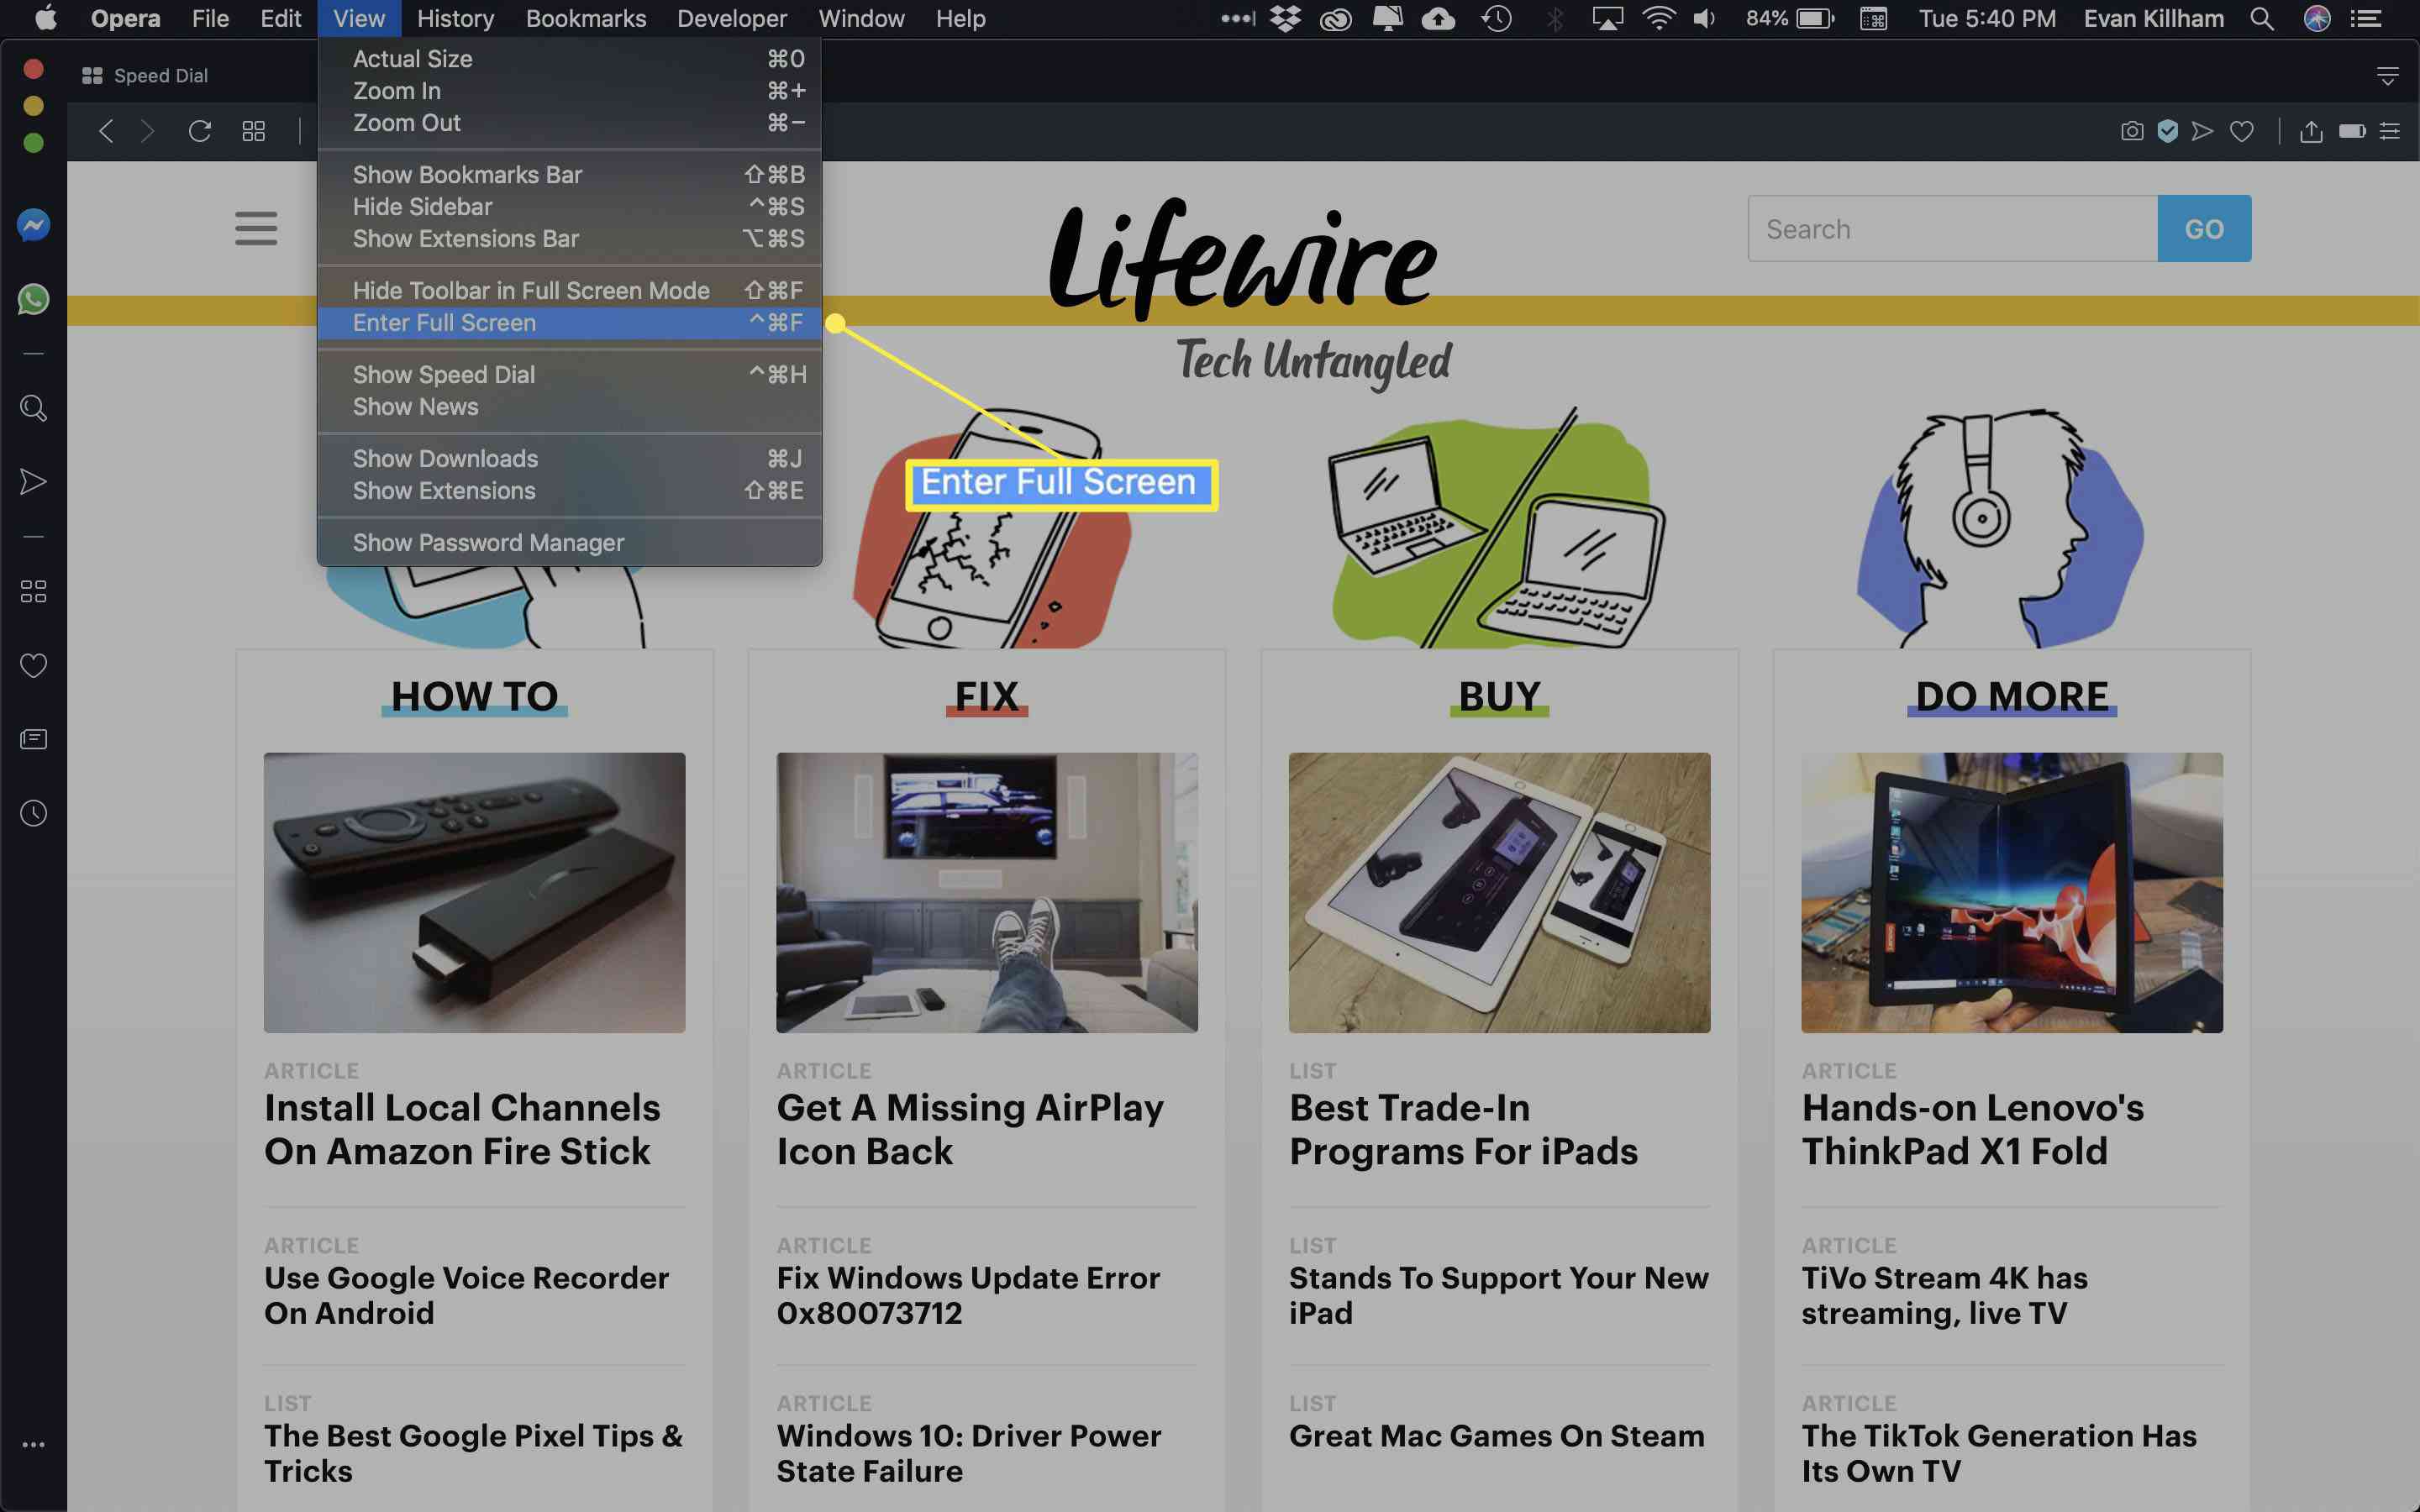Screen dimensions: 2420x1512
Task: Choose Zoom In from the View menu
Action: coord(569,91)
